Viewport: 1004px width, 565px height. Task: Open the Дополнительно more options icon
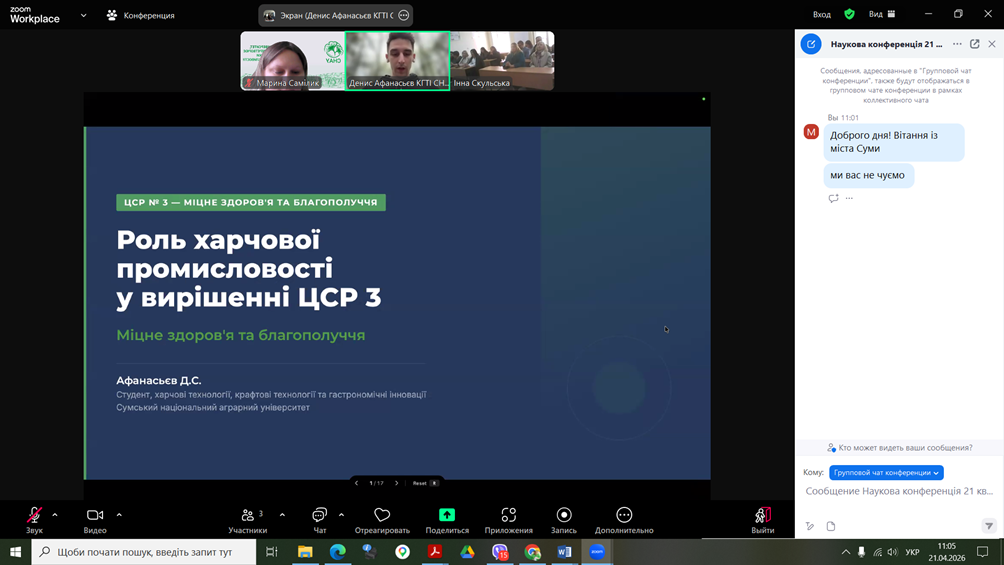pos(624,515)
